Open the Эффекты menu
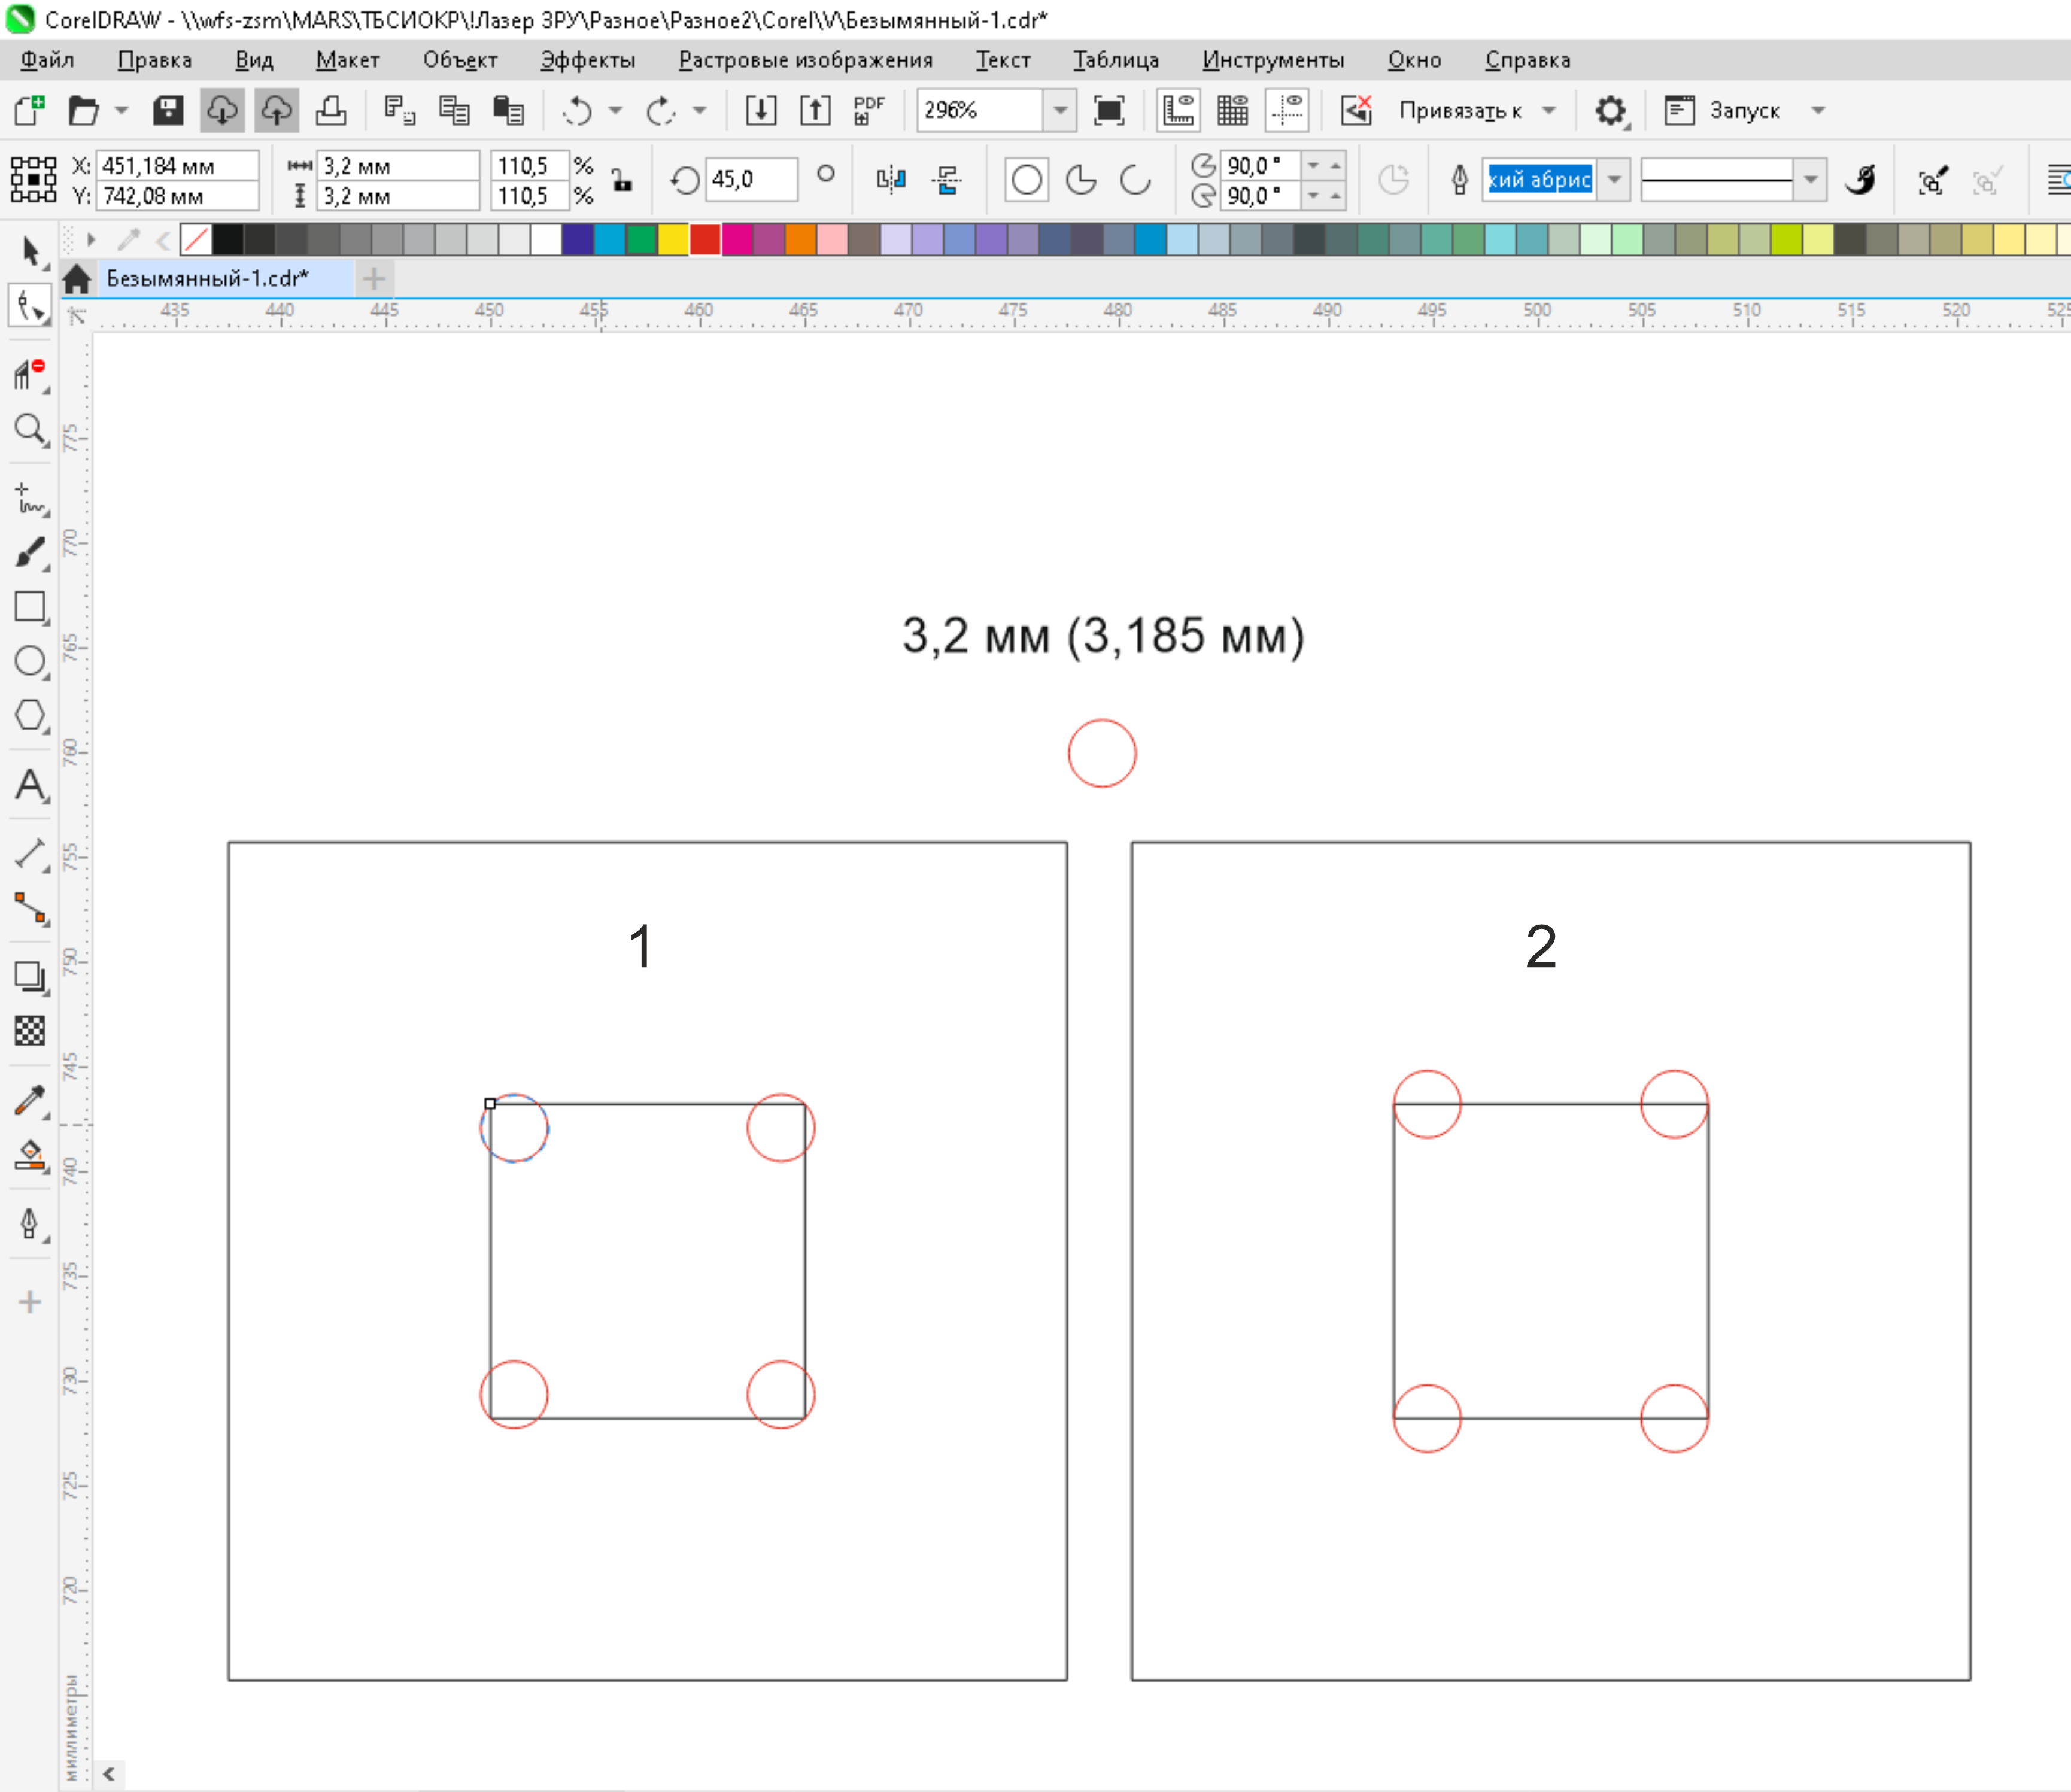 pyautogui.click(x=587, y=60)
